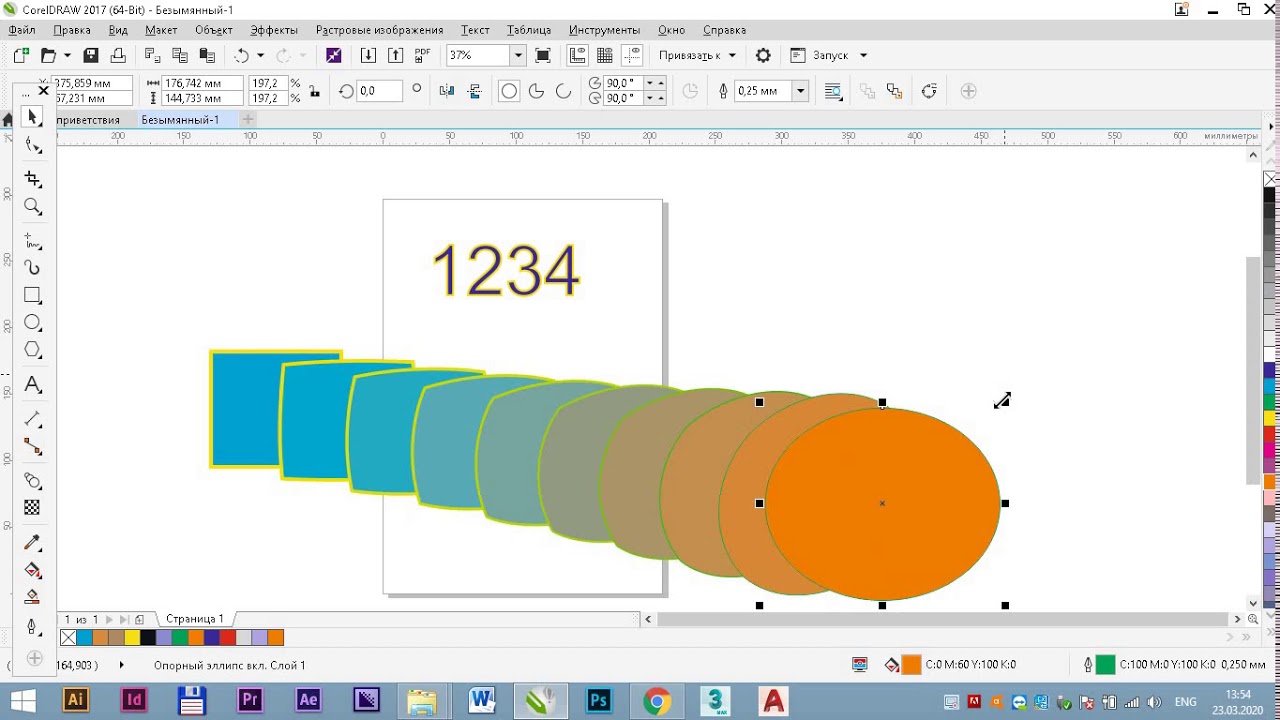
Task: Open outline width 0,25 мм dropdown
Action: pyautogui.click(x=800, y=91)
